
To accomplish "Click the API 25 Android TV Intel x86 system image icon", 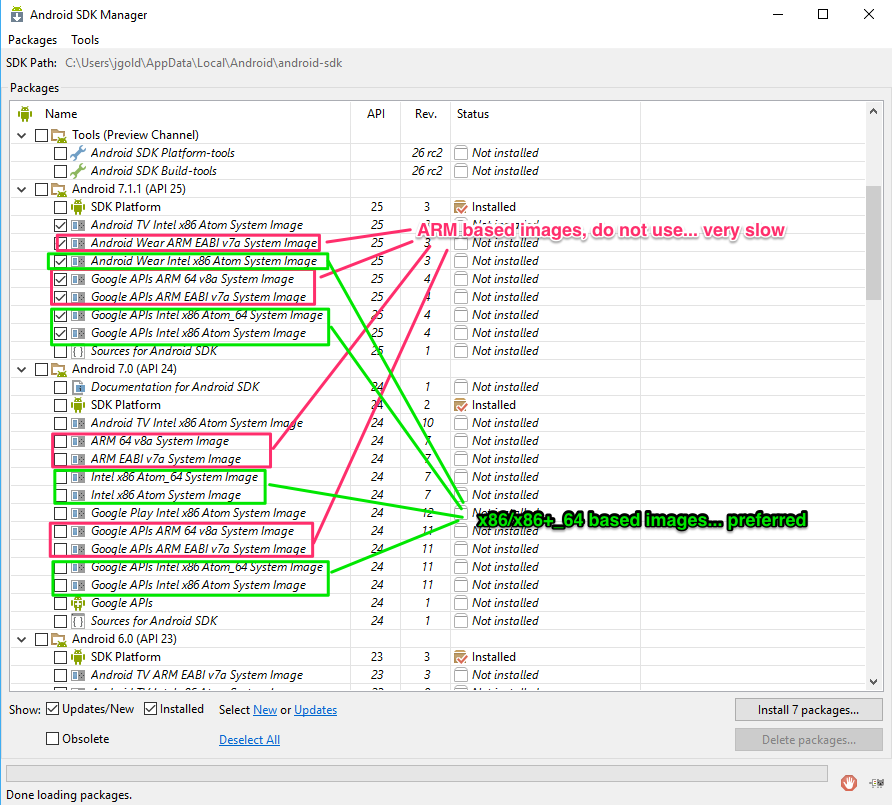I will click(x=78, y=225).
